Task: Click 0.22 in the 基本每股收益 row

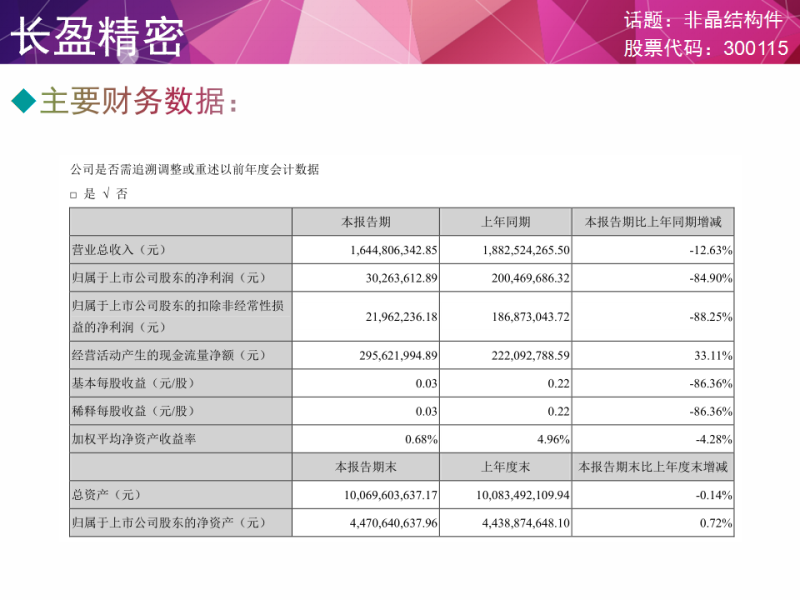Action: point(559,384)
